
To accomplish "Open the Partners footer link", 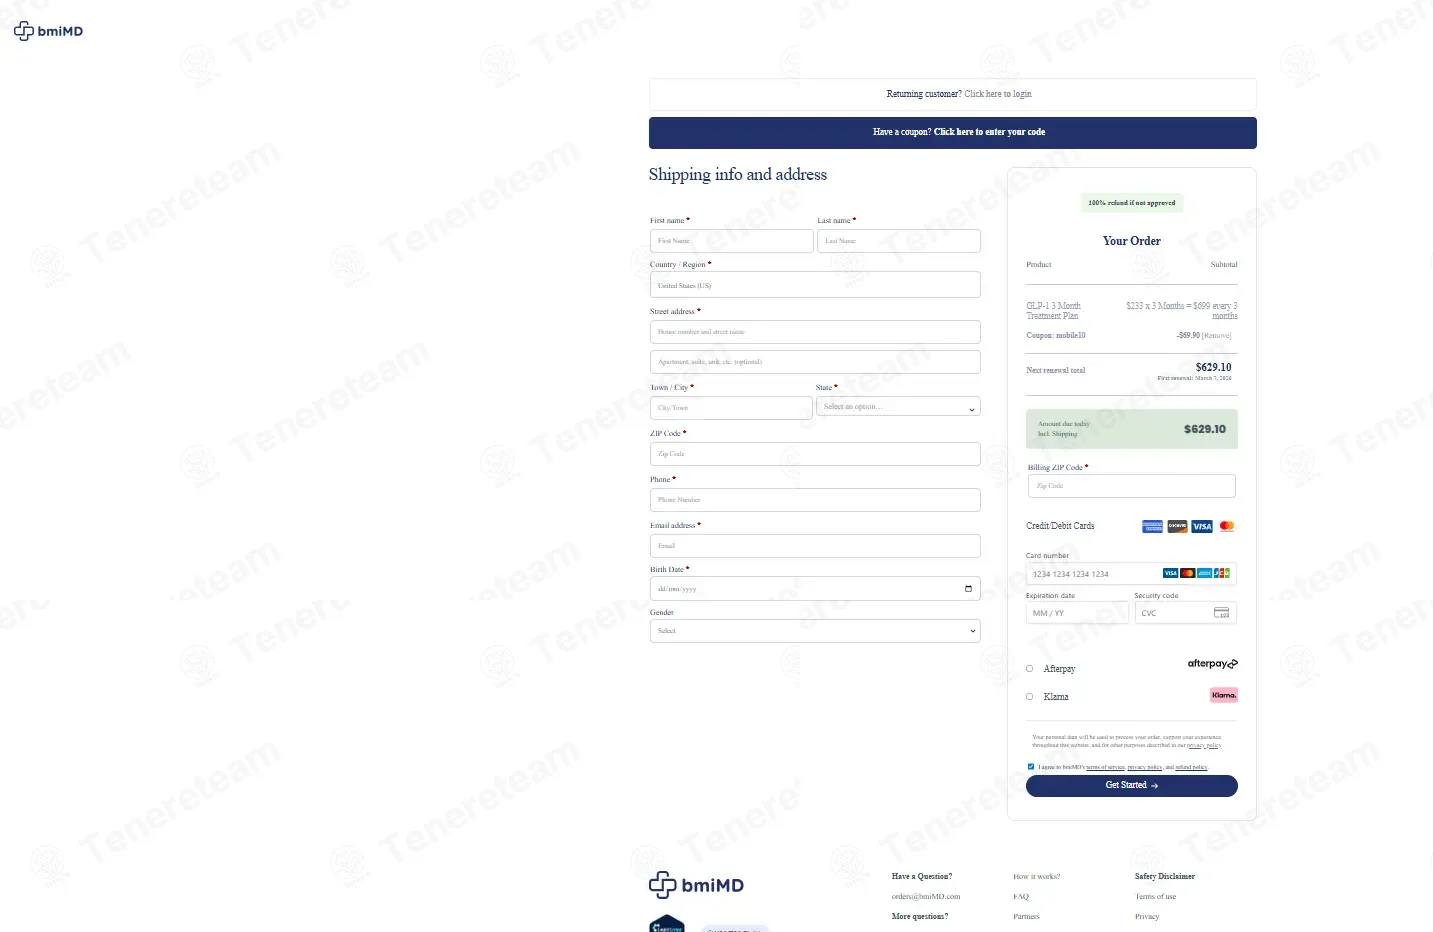I will (x=1026, y=917).
